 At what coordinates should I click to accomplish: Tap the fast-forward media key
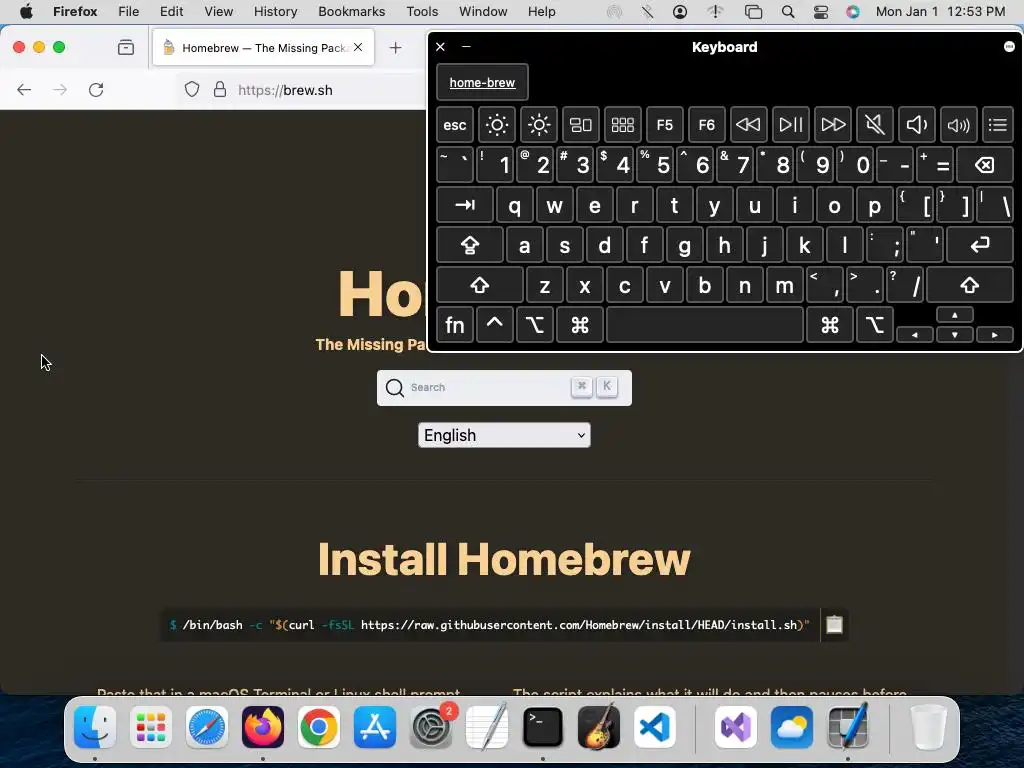[833, 125]
